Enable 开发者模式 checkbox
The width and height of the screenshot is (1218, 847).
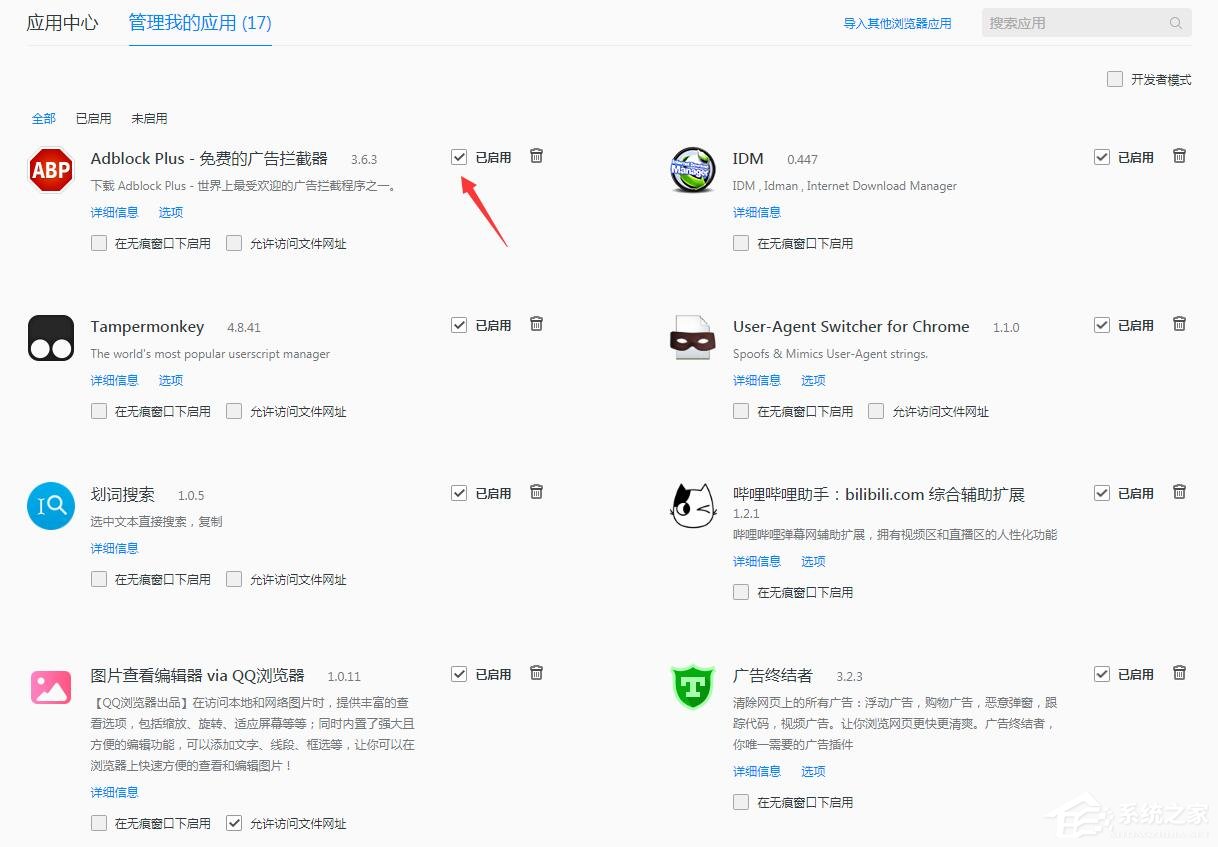pyautogui.click(x=1114, y=78)
